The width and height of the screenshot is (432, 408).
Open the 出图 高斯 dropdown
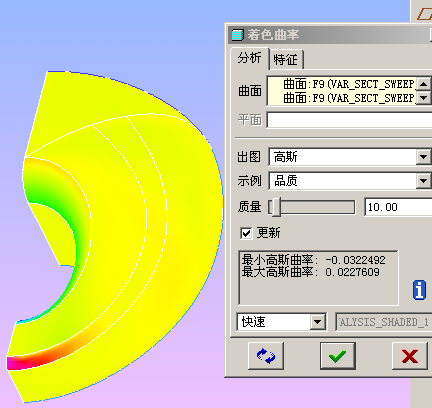(423, 157)
